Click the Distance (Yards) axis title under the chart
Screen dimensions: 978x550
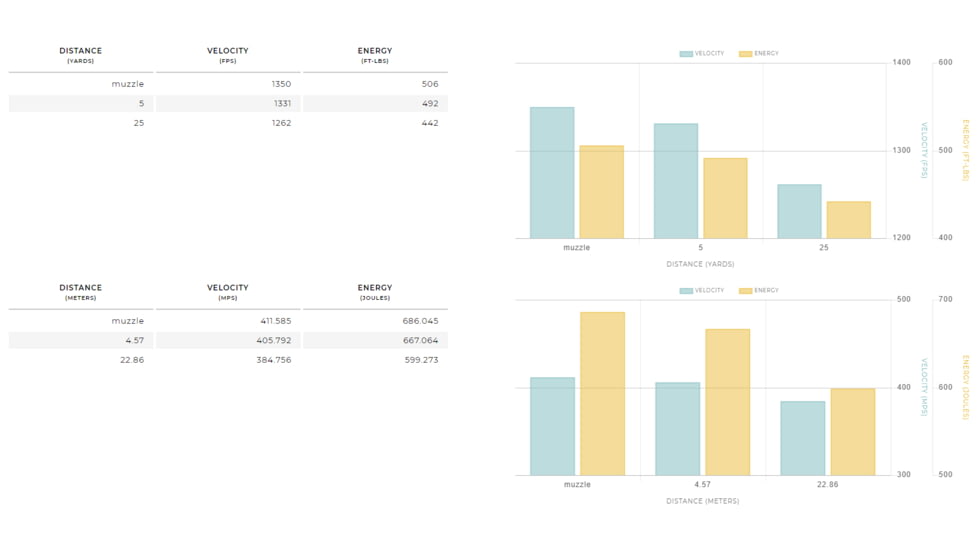tap(700, 264)
